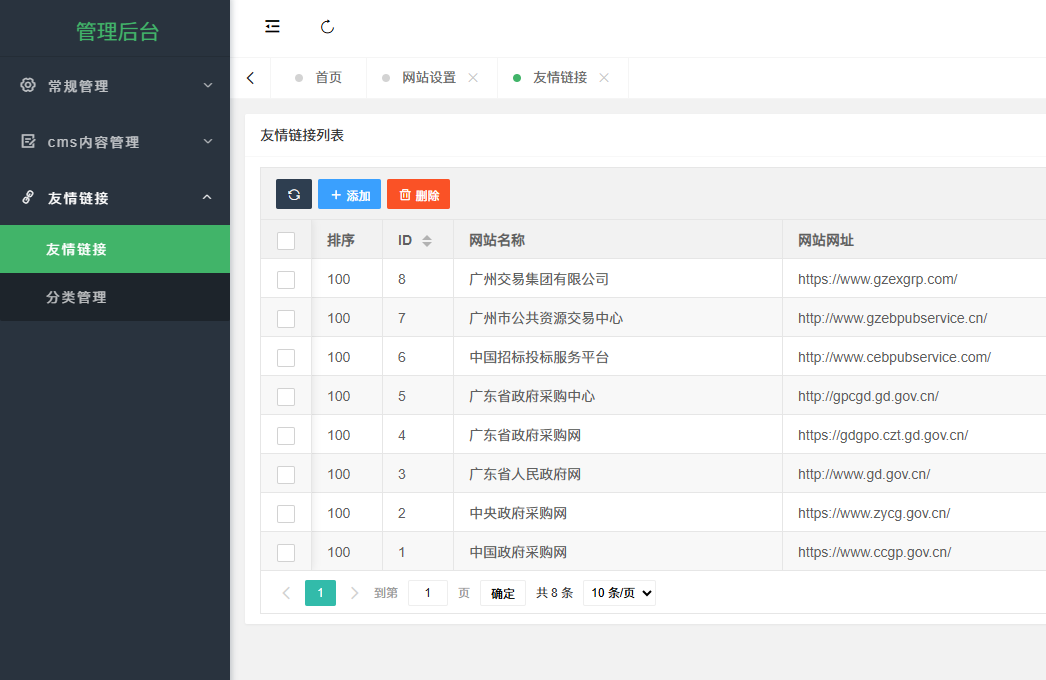Click the link icon beside 友情链接 menu
This screenshot has width=1046, height=680.
point(28,198)
